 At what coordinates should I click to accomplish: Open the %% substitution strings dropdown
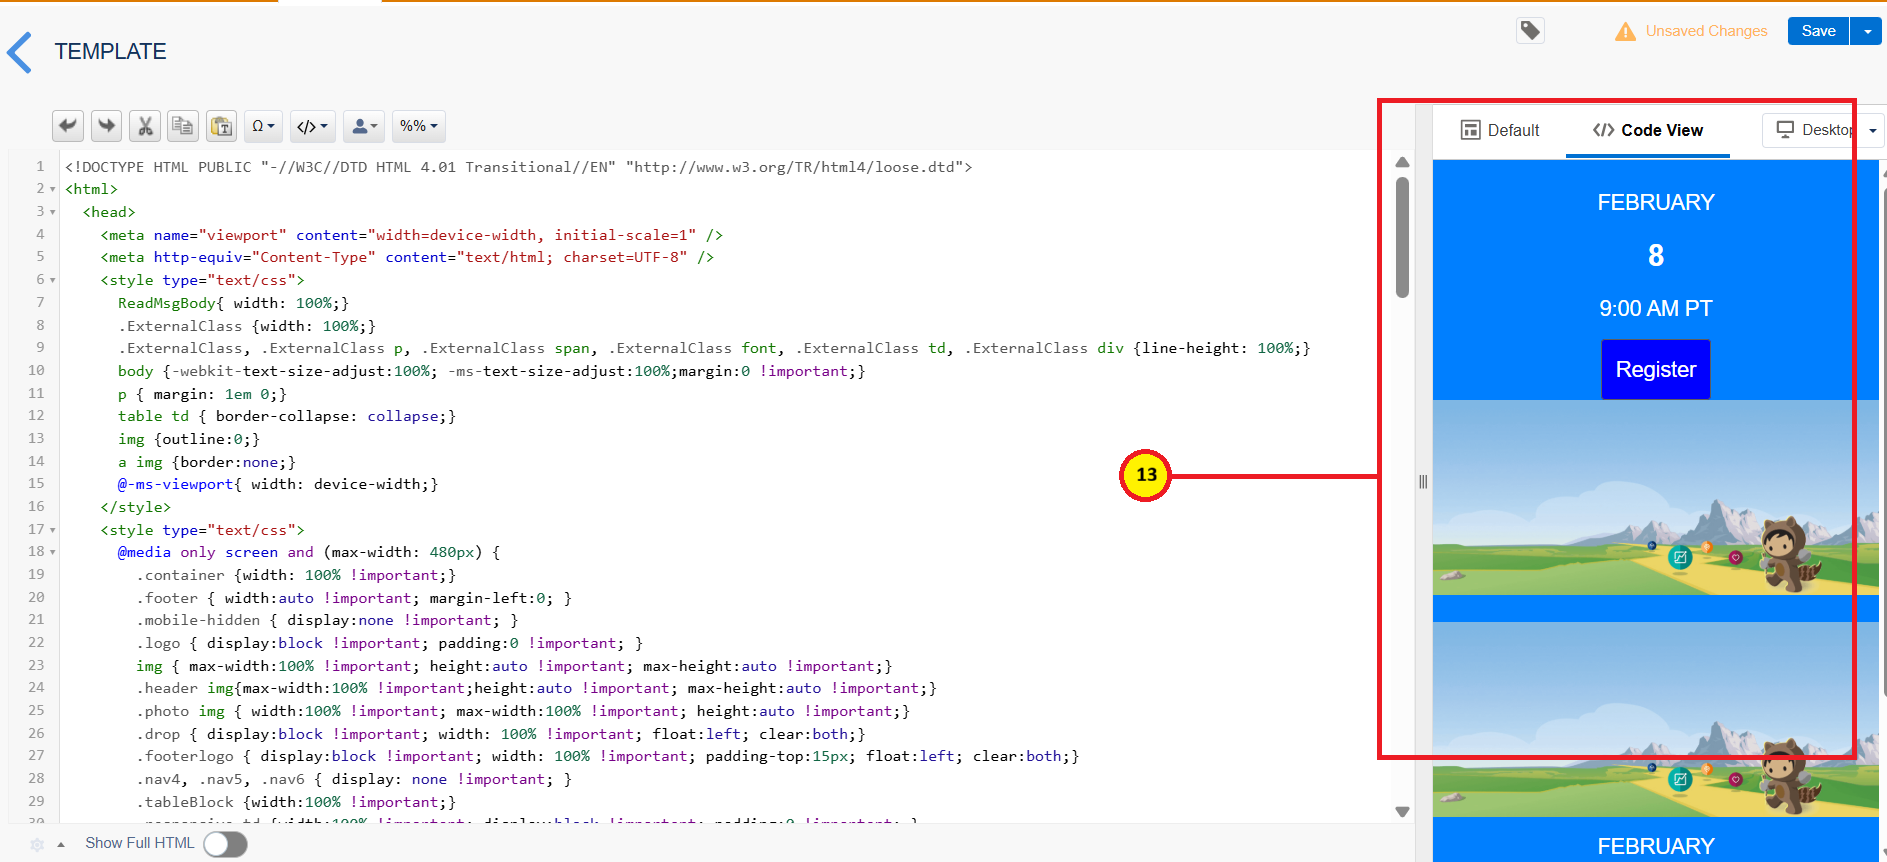pyautogui.click(x=418, y=126)
